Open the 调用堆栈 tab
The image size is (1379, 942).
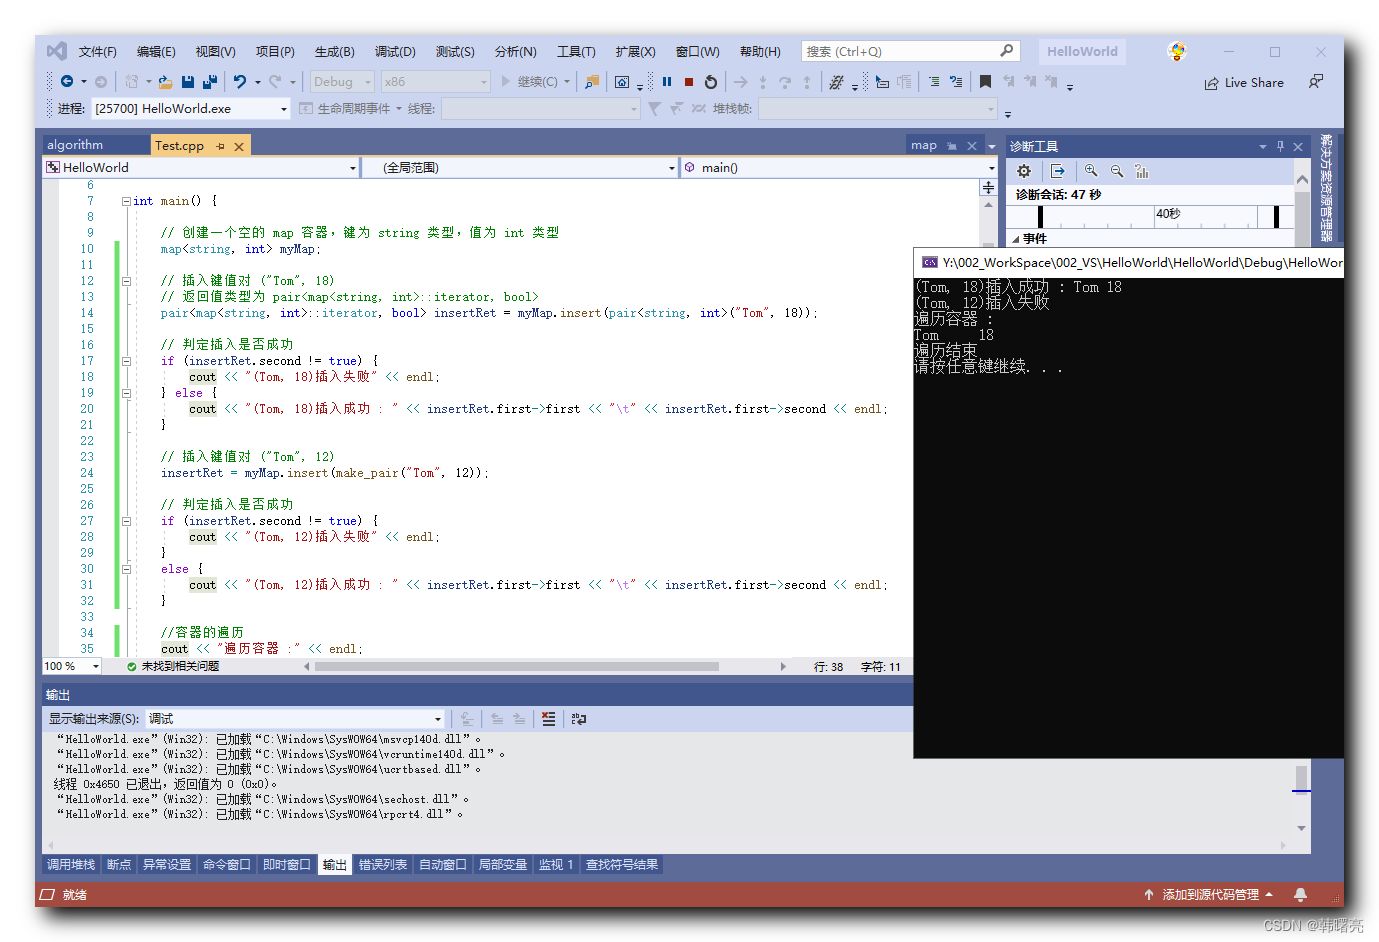[x=71, y=865]
